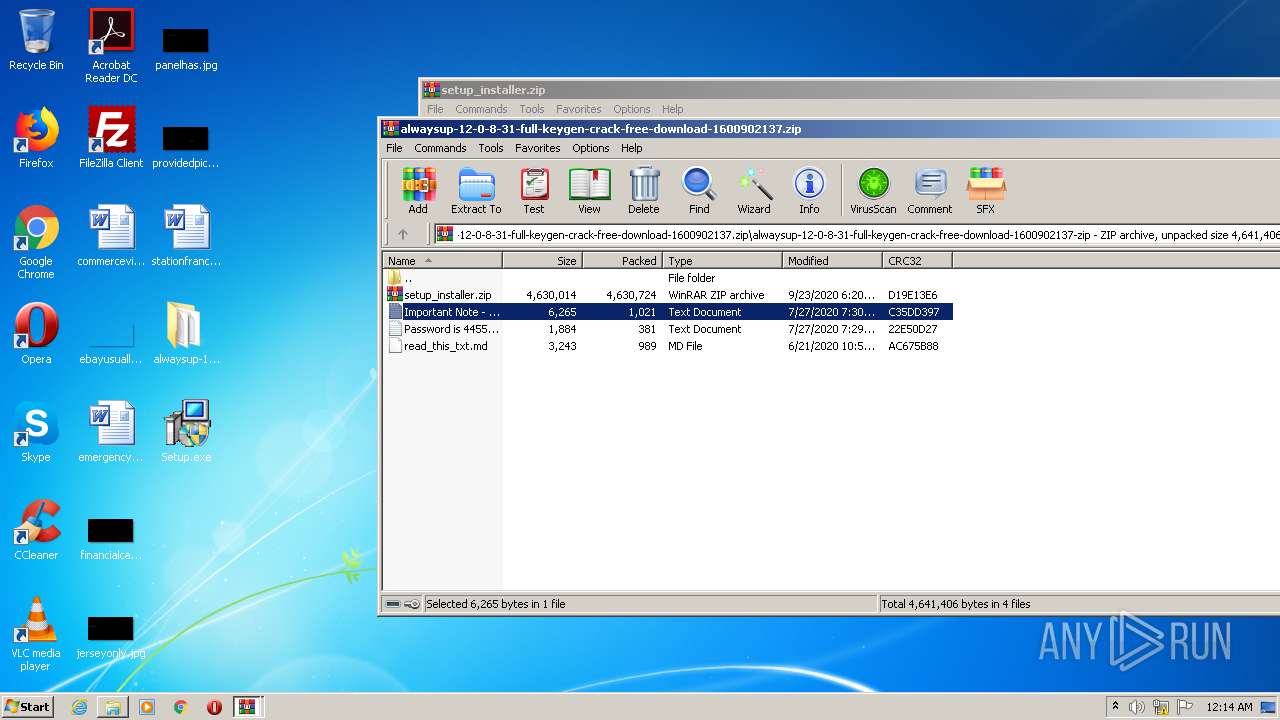The image size is (1280, 720).
Task: Open the Commands menu
Action: click(x=440, y=148)
